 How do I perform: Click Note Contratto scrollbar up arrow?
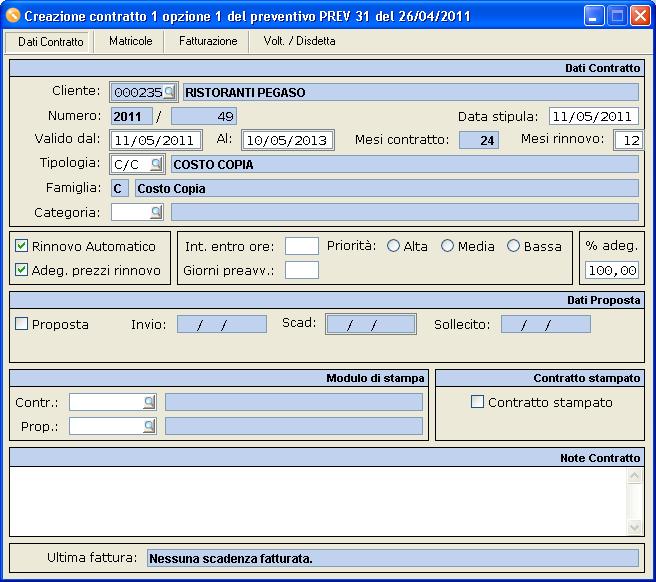pos(634,476)
